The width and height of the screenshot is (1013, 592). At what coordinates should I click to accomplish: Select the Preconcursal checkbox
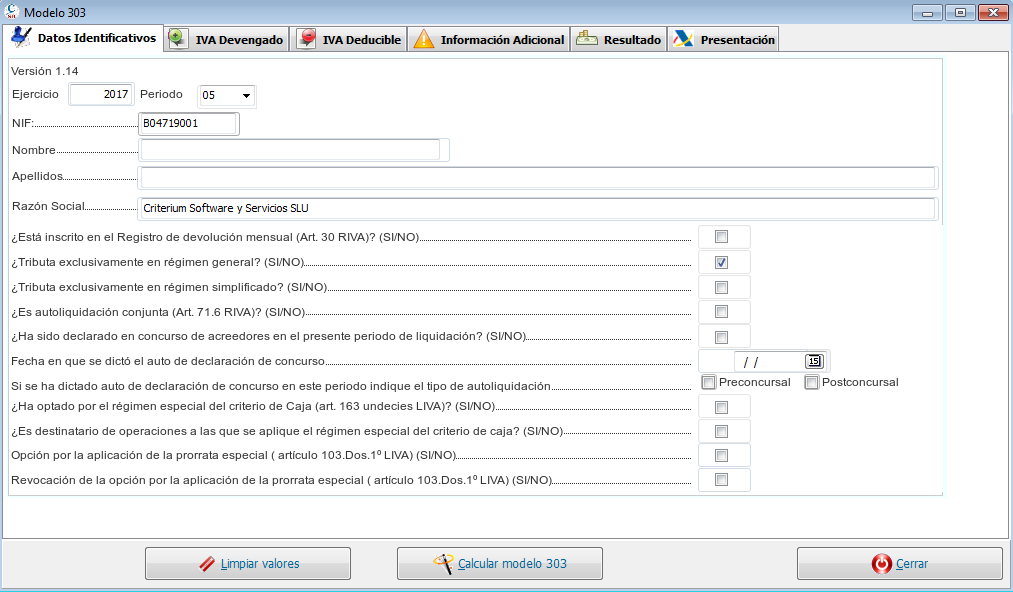[709, 383]
